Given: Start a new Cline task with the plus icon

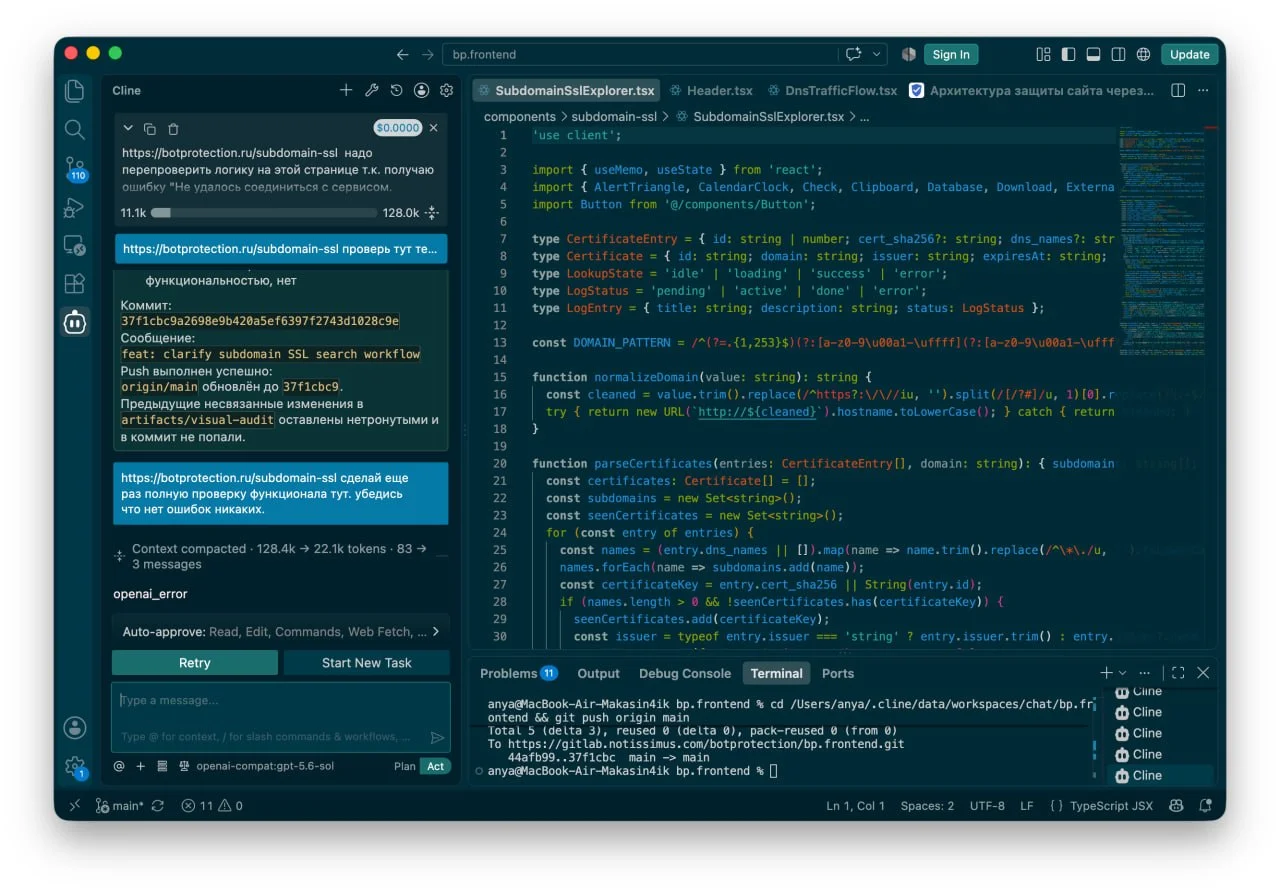Looking at the screenshot, I should coord(346,90).
